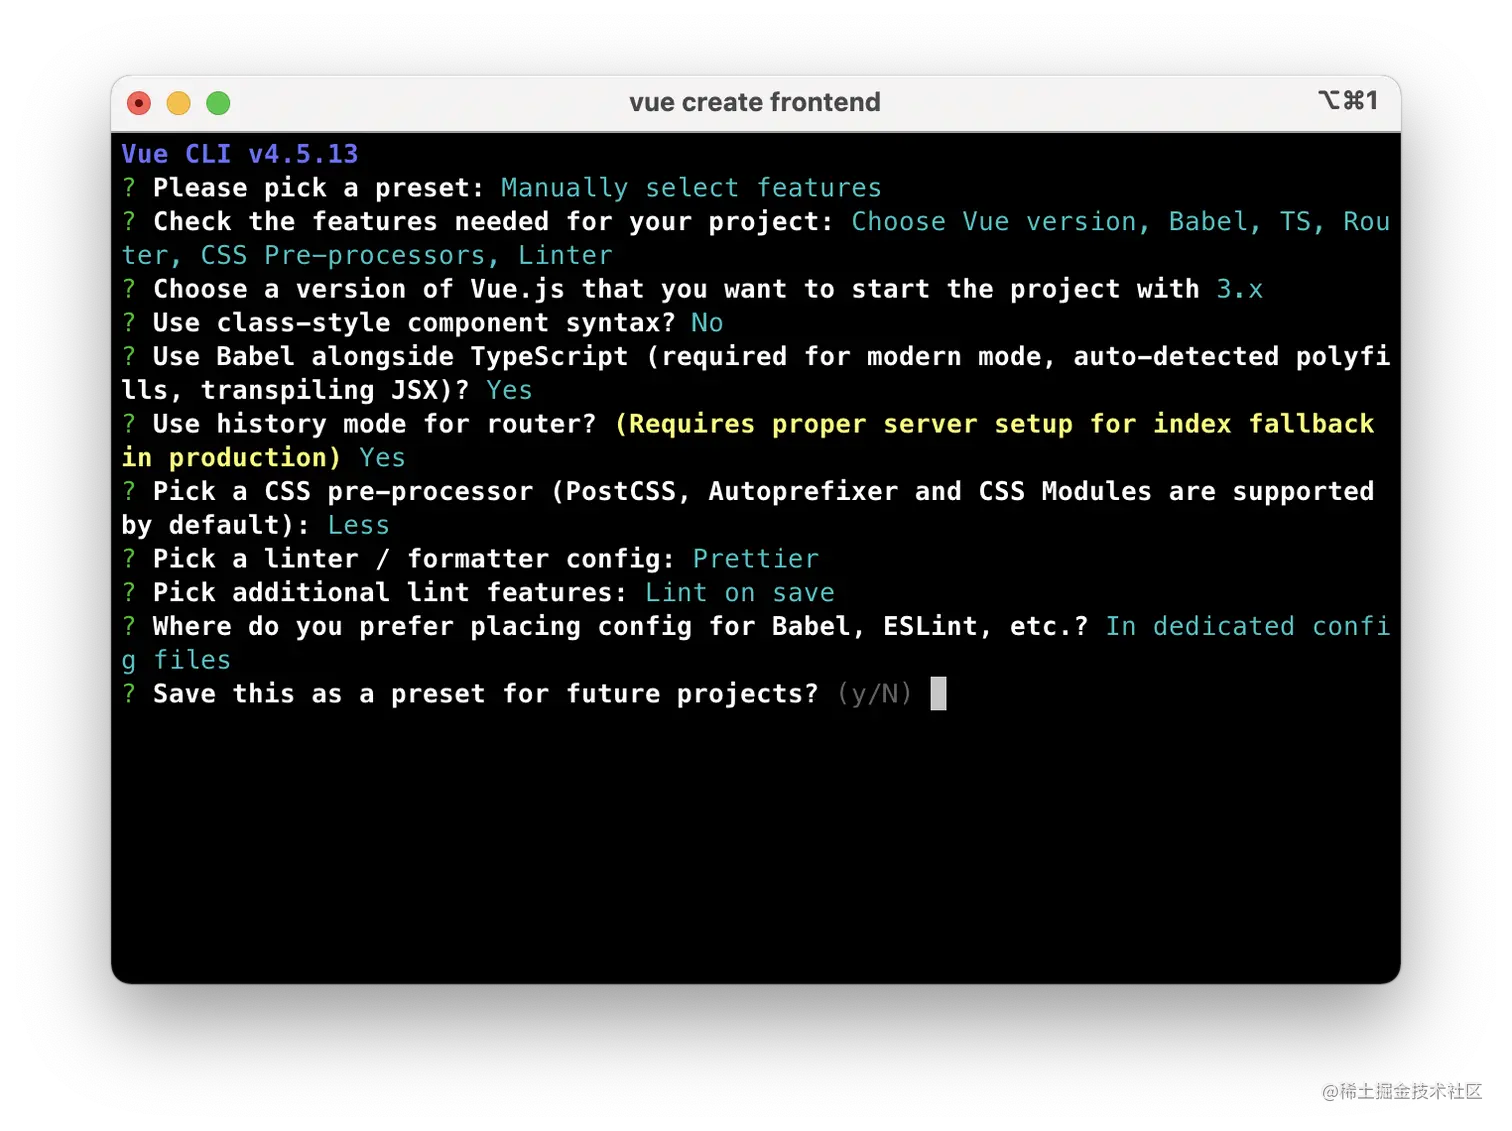Click the 3.x Vue version answer
The width and height of the screenshot is (1512, 1131).
1239,289
